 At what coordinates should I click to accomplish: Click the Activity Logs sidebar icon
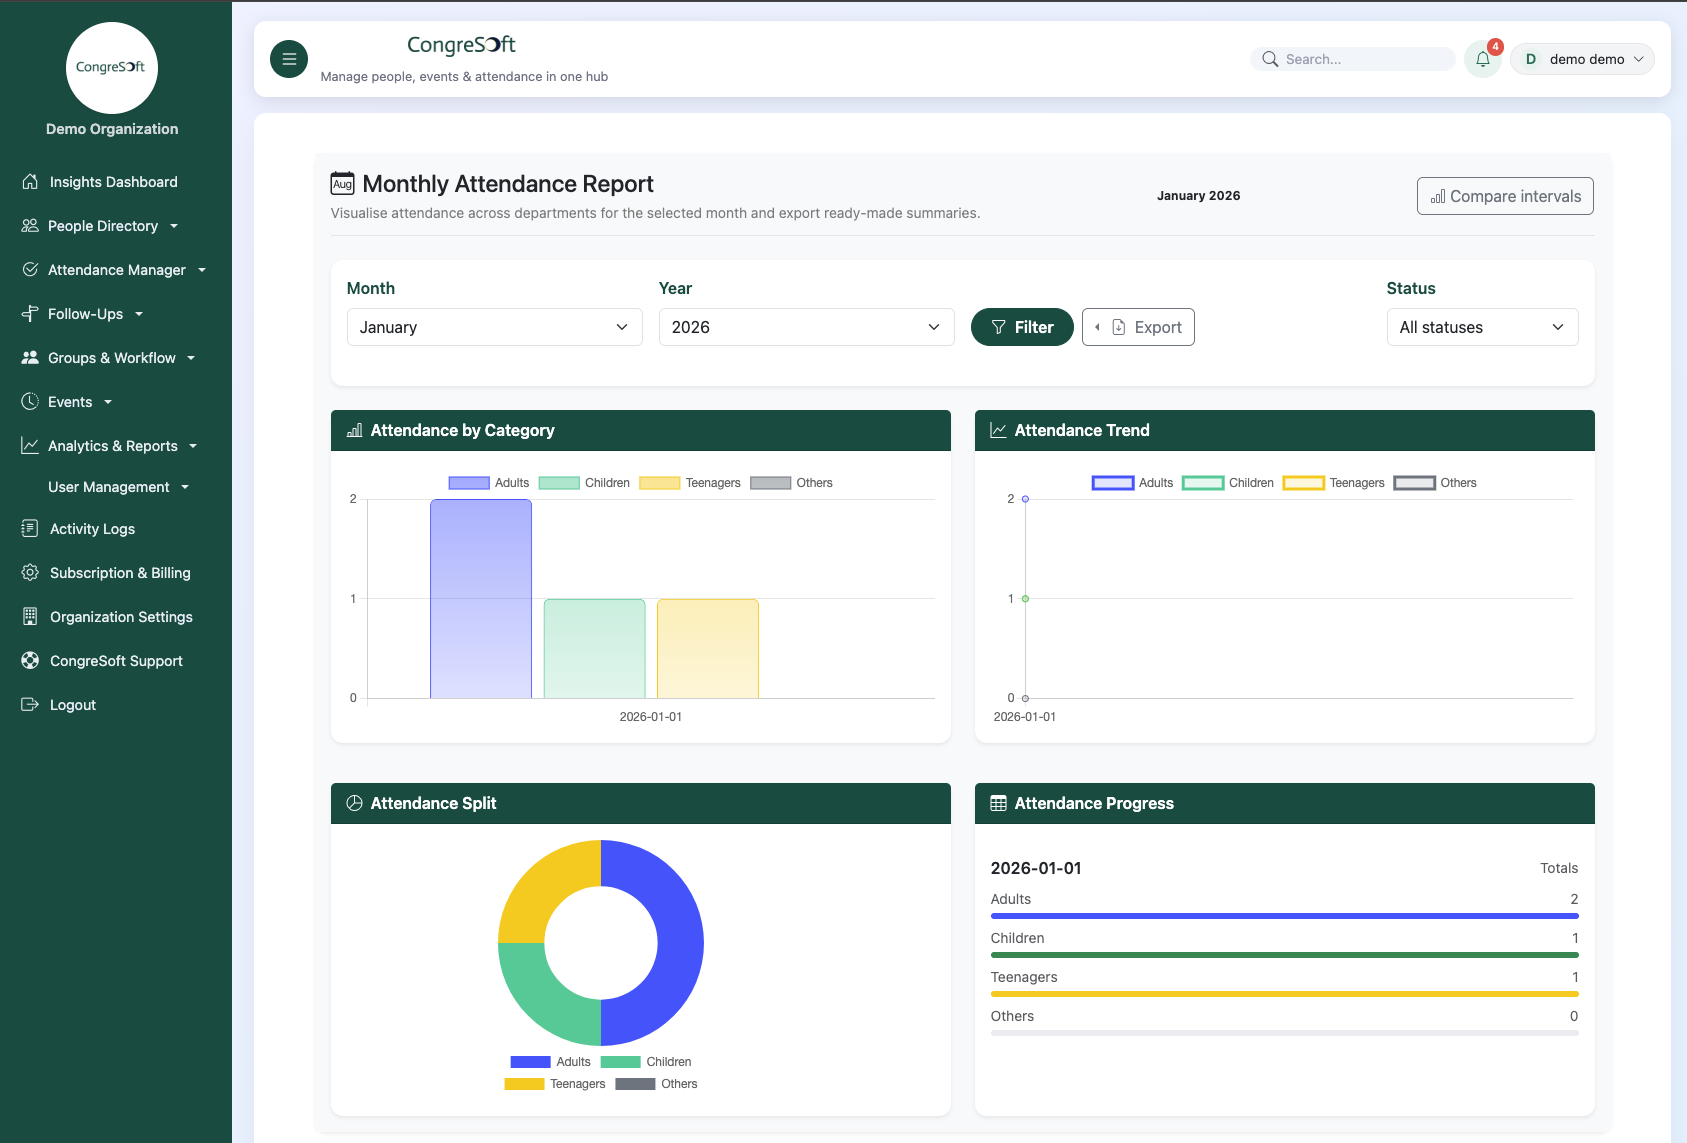(30, 529)
